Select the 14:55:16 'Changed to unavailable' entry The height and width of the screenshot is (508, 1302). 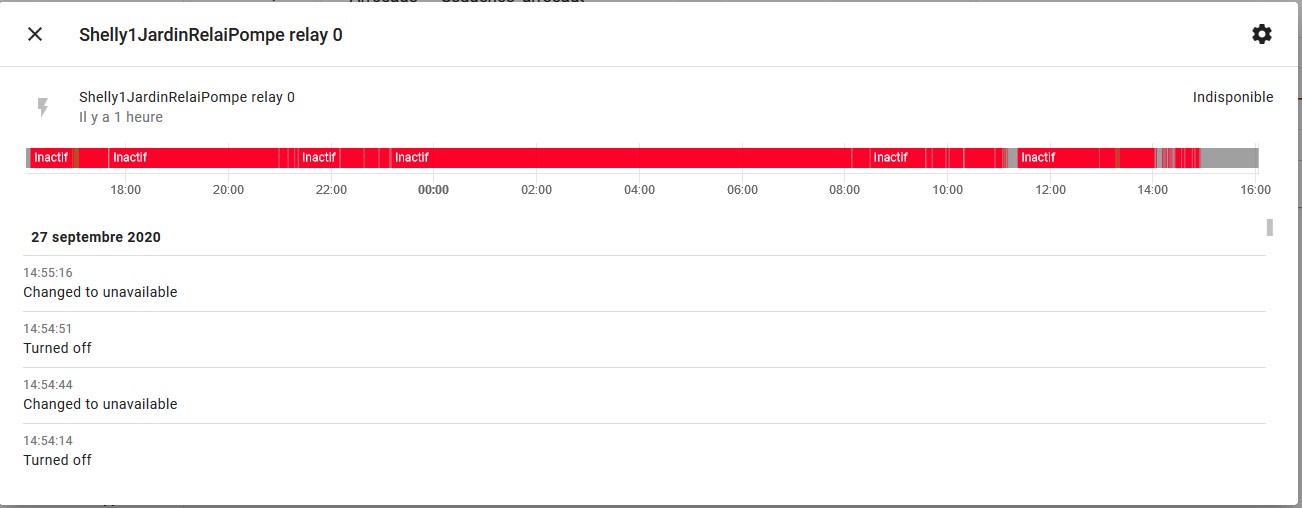coord(644,283)
